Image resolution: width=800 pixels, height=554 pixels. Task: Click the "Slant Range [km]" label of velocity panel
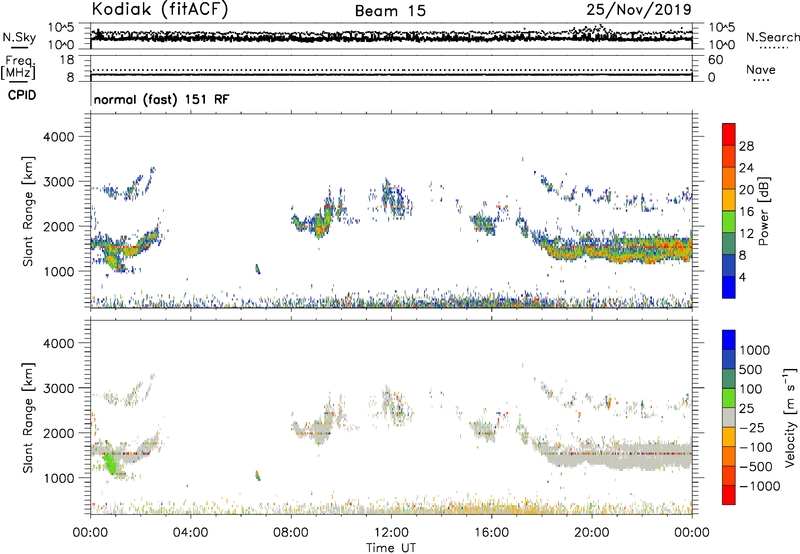28,417
